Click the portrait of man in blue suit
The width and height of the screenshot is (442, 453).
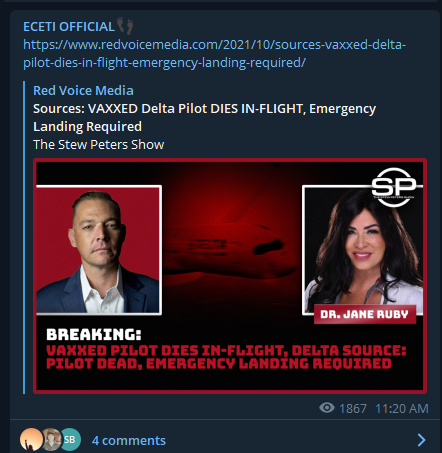[99, 250]
